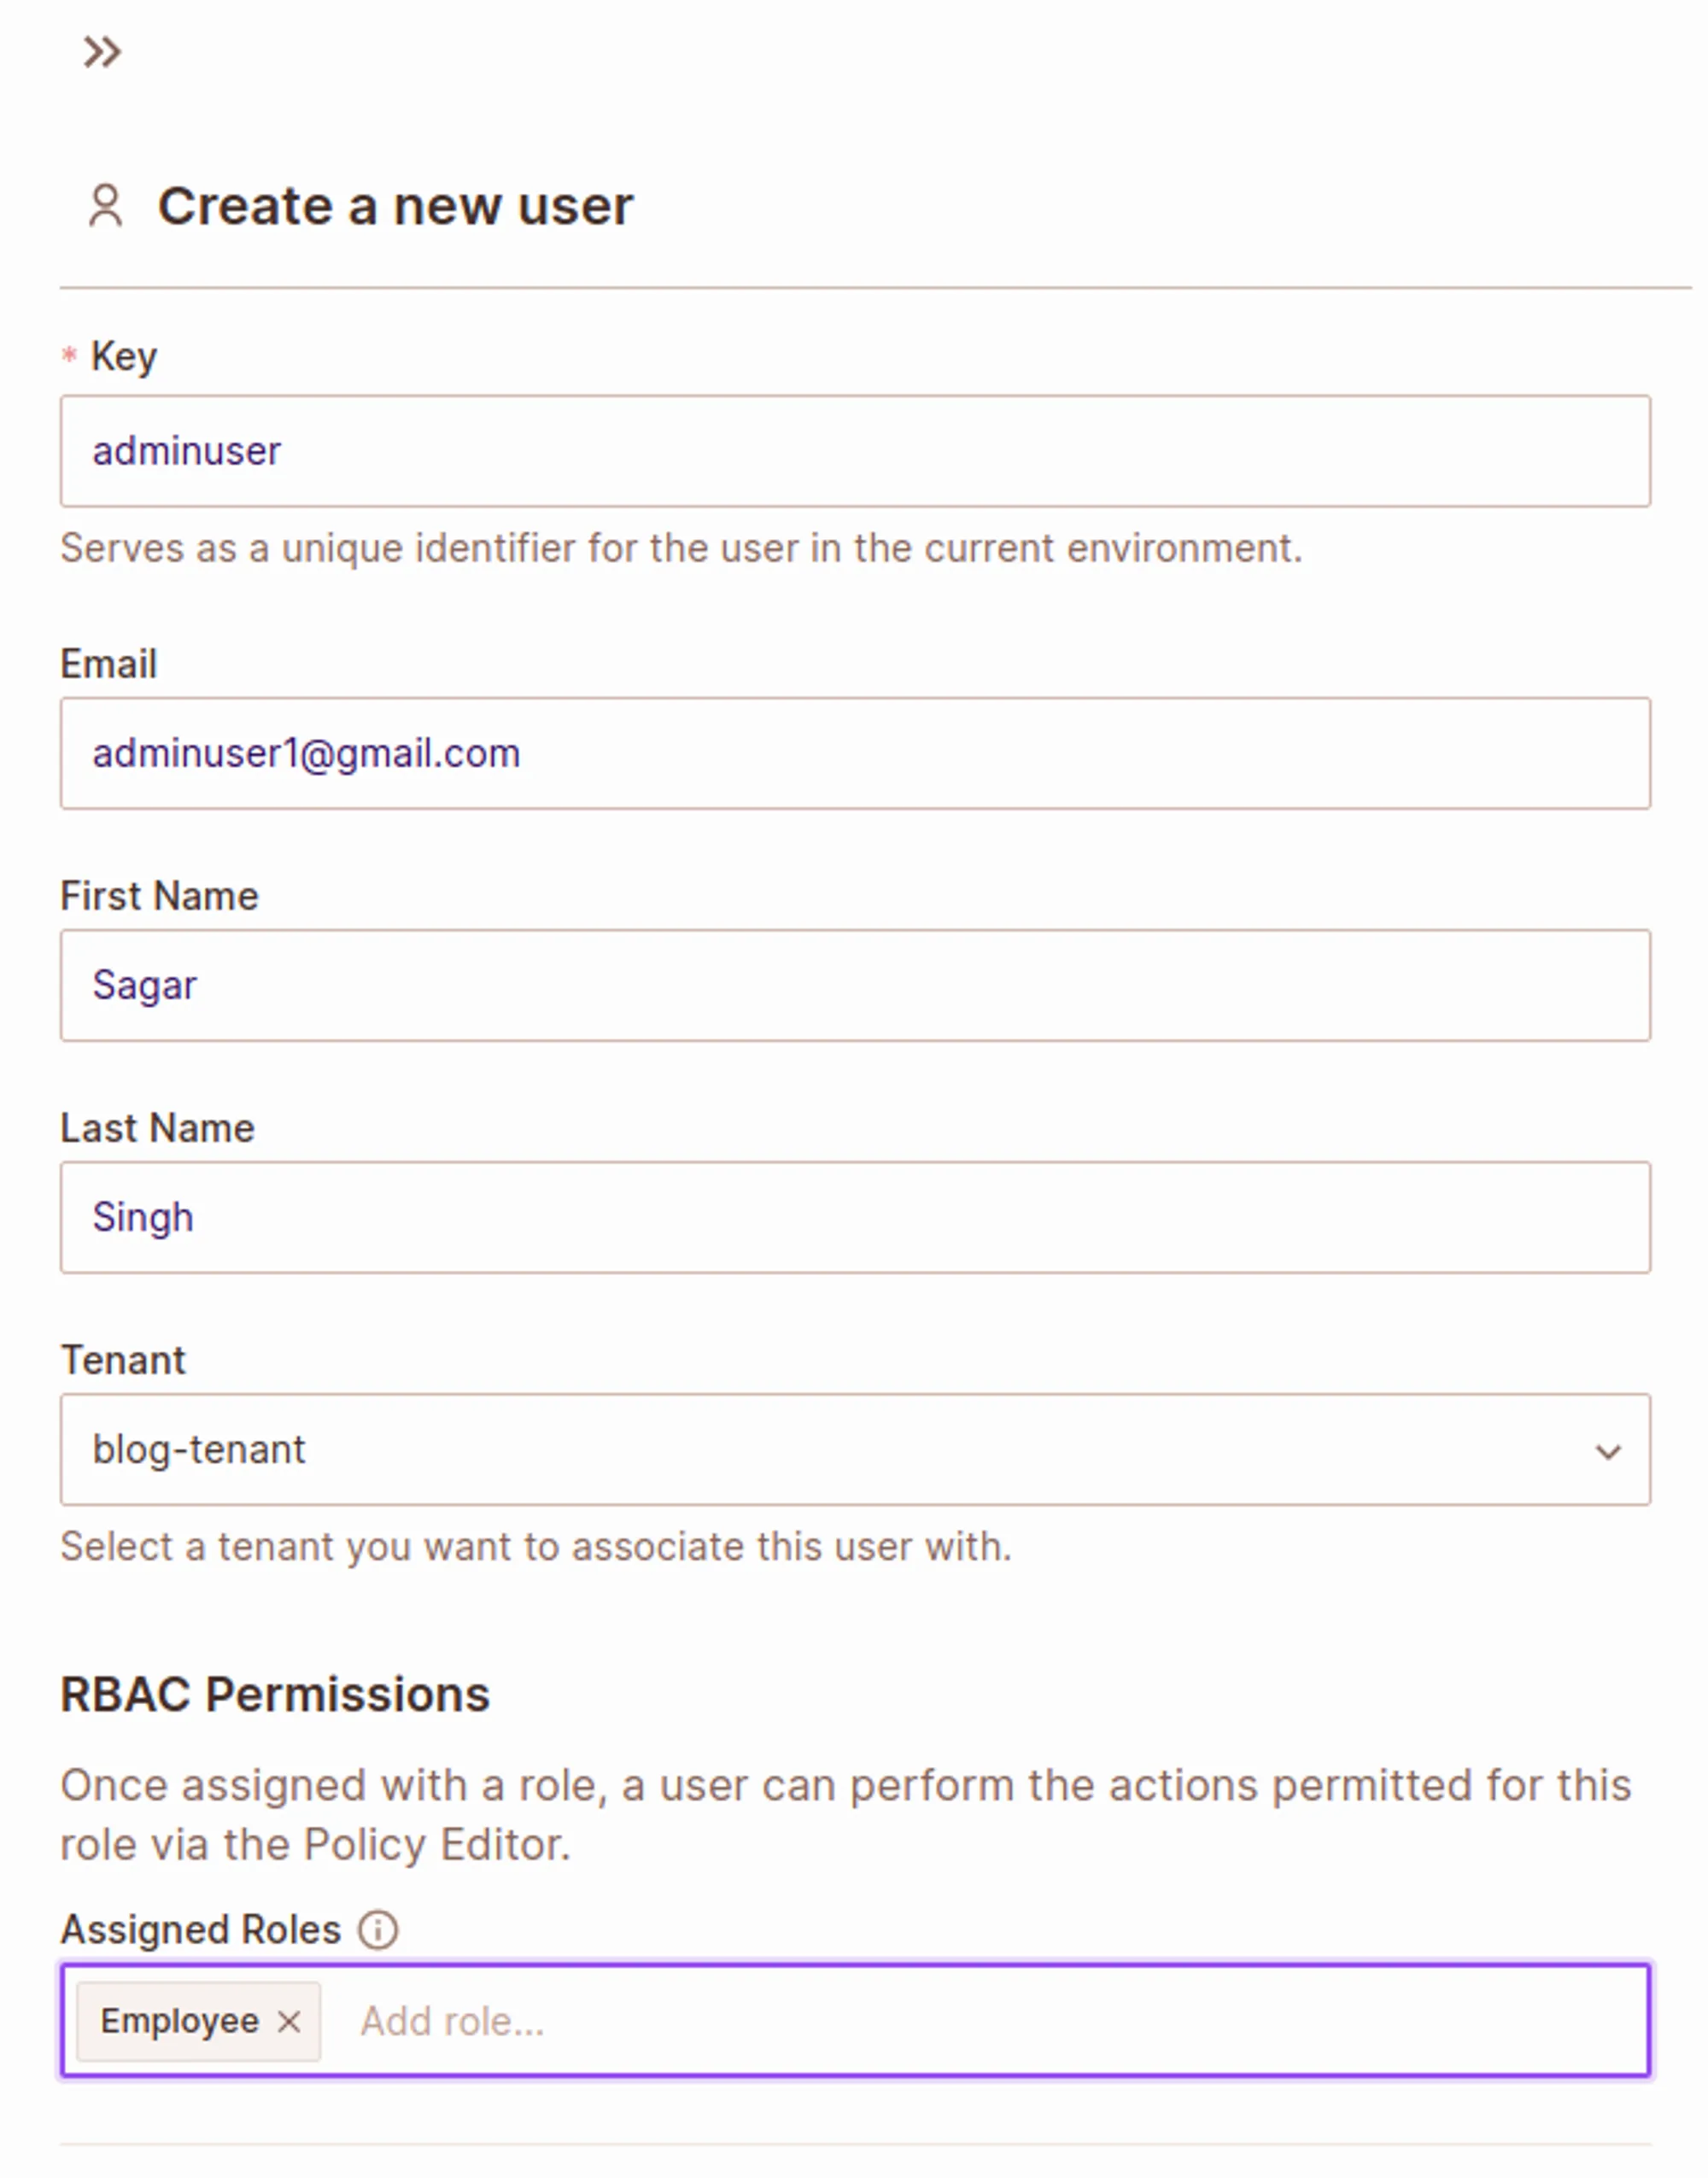The width and height of the screenshot is (1708, 2178).
Task: Click the First Name label
Action: [160, 896]
